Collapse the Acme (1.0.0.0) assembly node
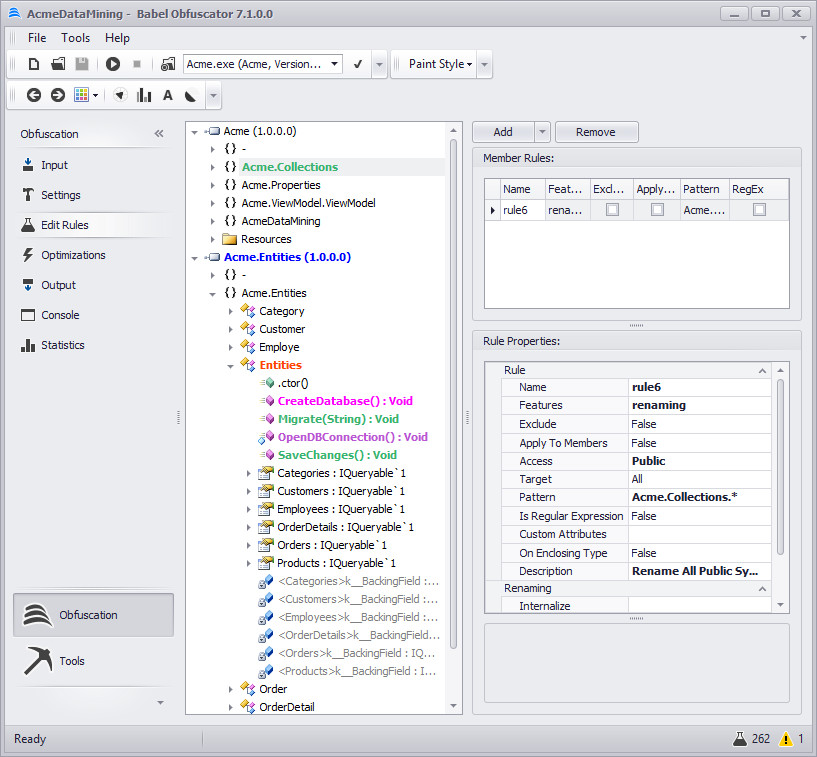The width and height of the screenshot is (817, 757). [x=194, y=132]
